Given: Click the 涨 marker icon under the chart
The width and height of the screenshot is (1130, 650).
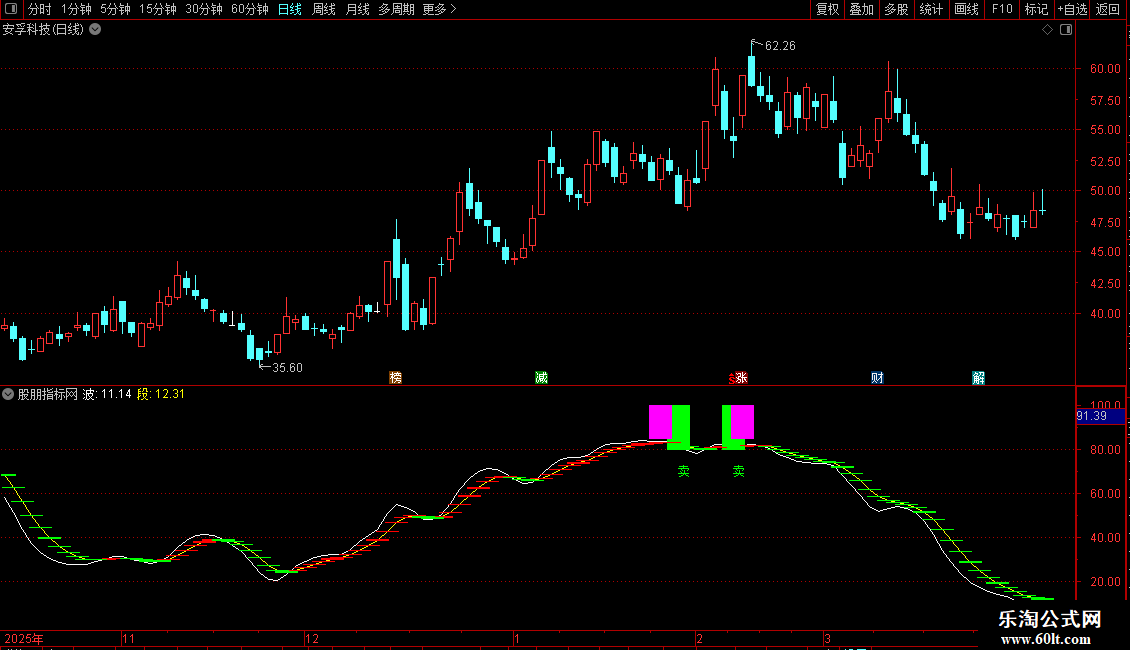Looking at the screenshot, I should [740, 378].
